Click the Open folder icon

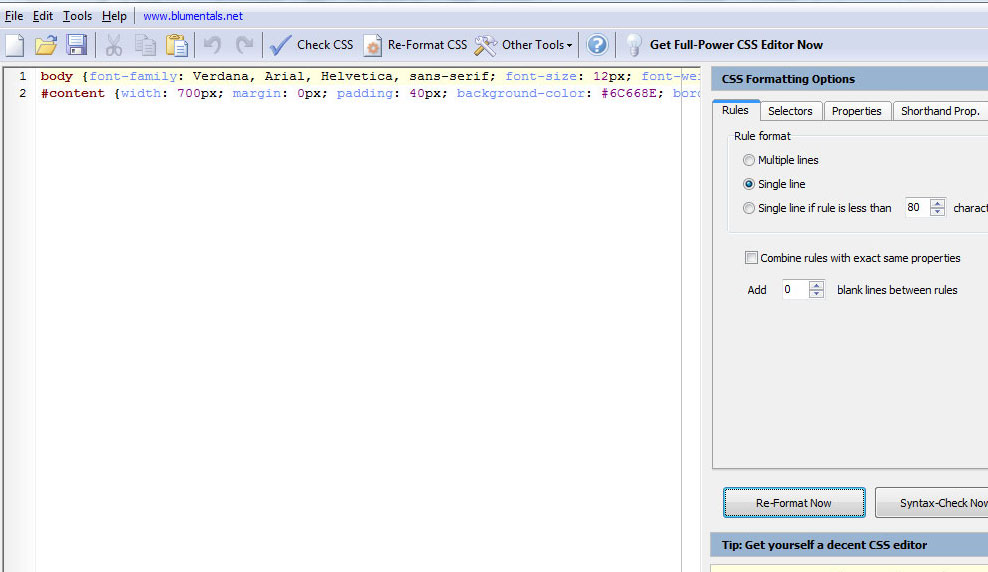pos(46,45)
